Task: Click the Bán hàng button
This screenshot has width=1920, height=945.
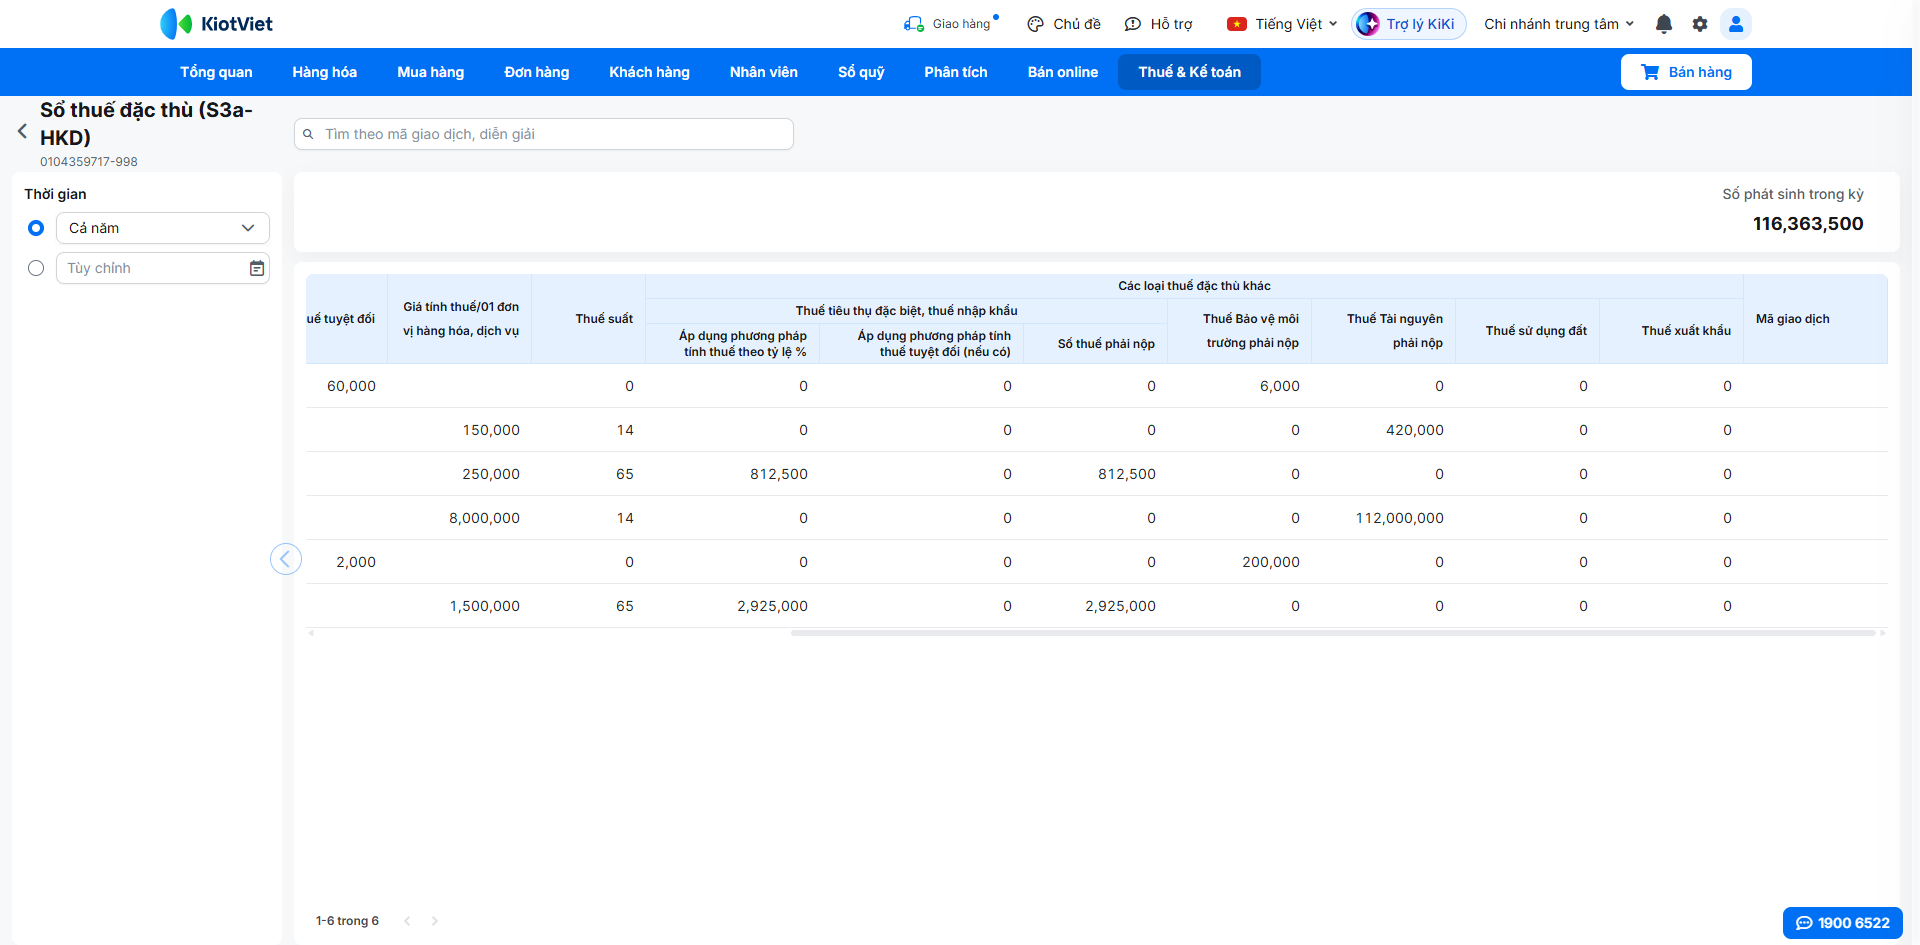Action: pyautogui.click(x=1686, y=72)
